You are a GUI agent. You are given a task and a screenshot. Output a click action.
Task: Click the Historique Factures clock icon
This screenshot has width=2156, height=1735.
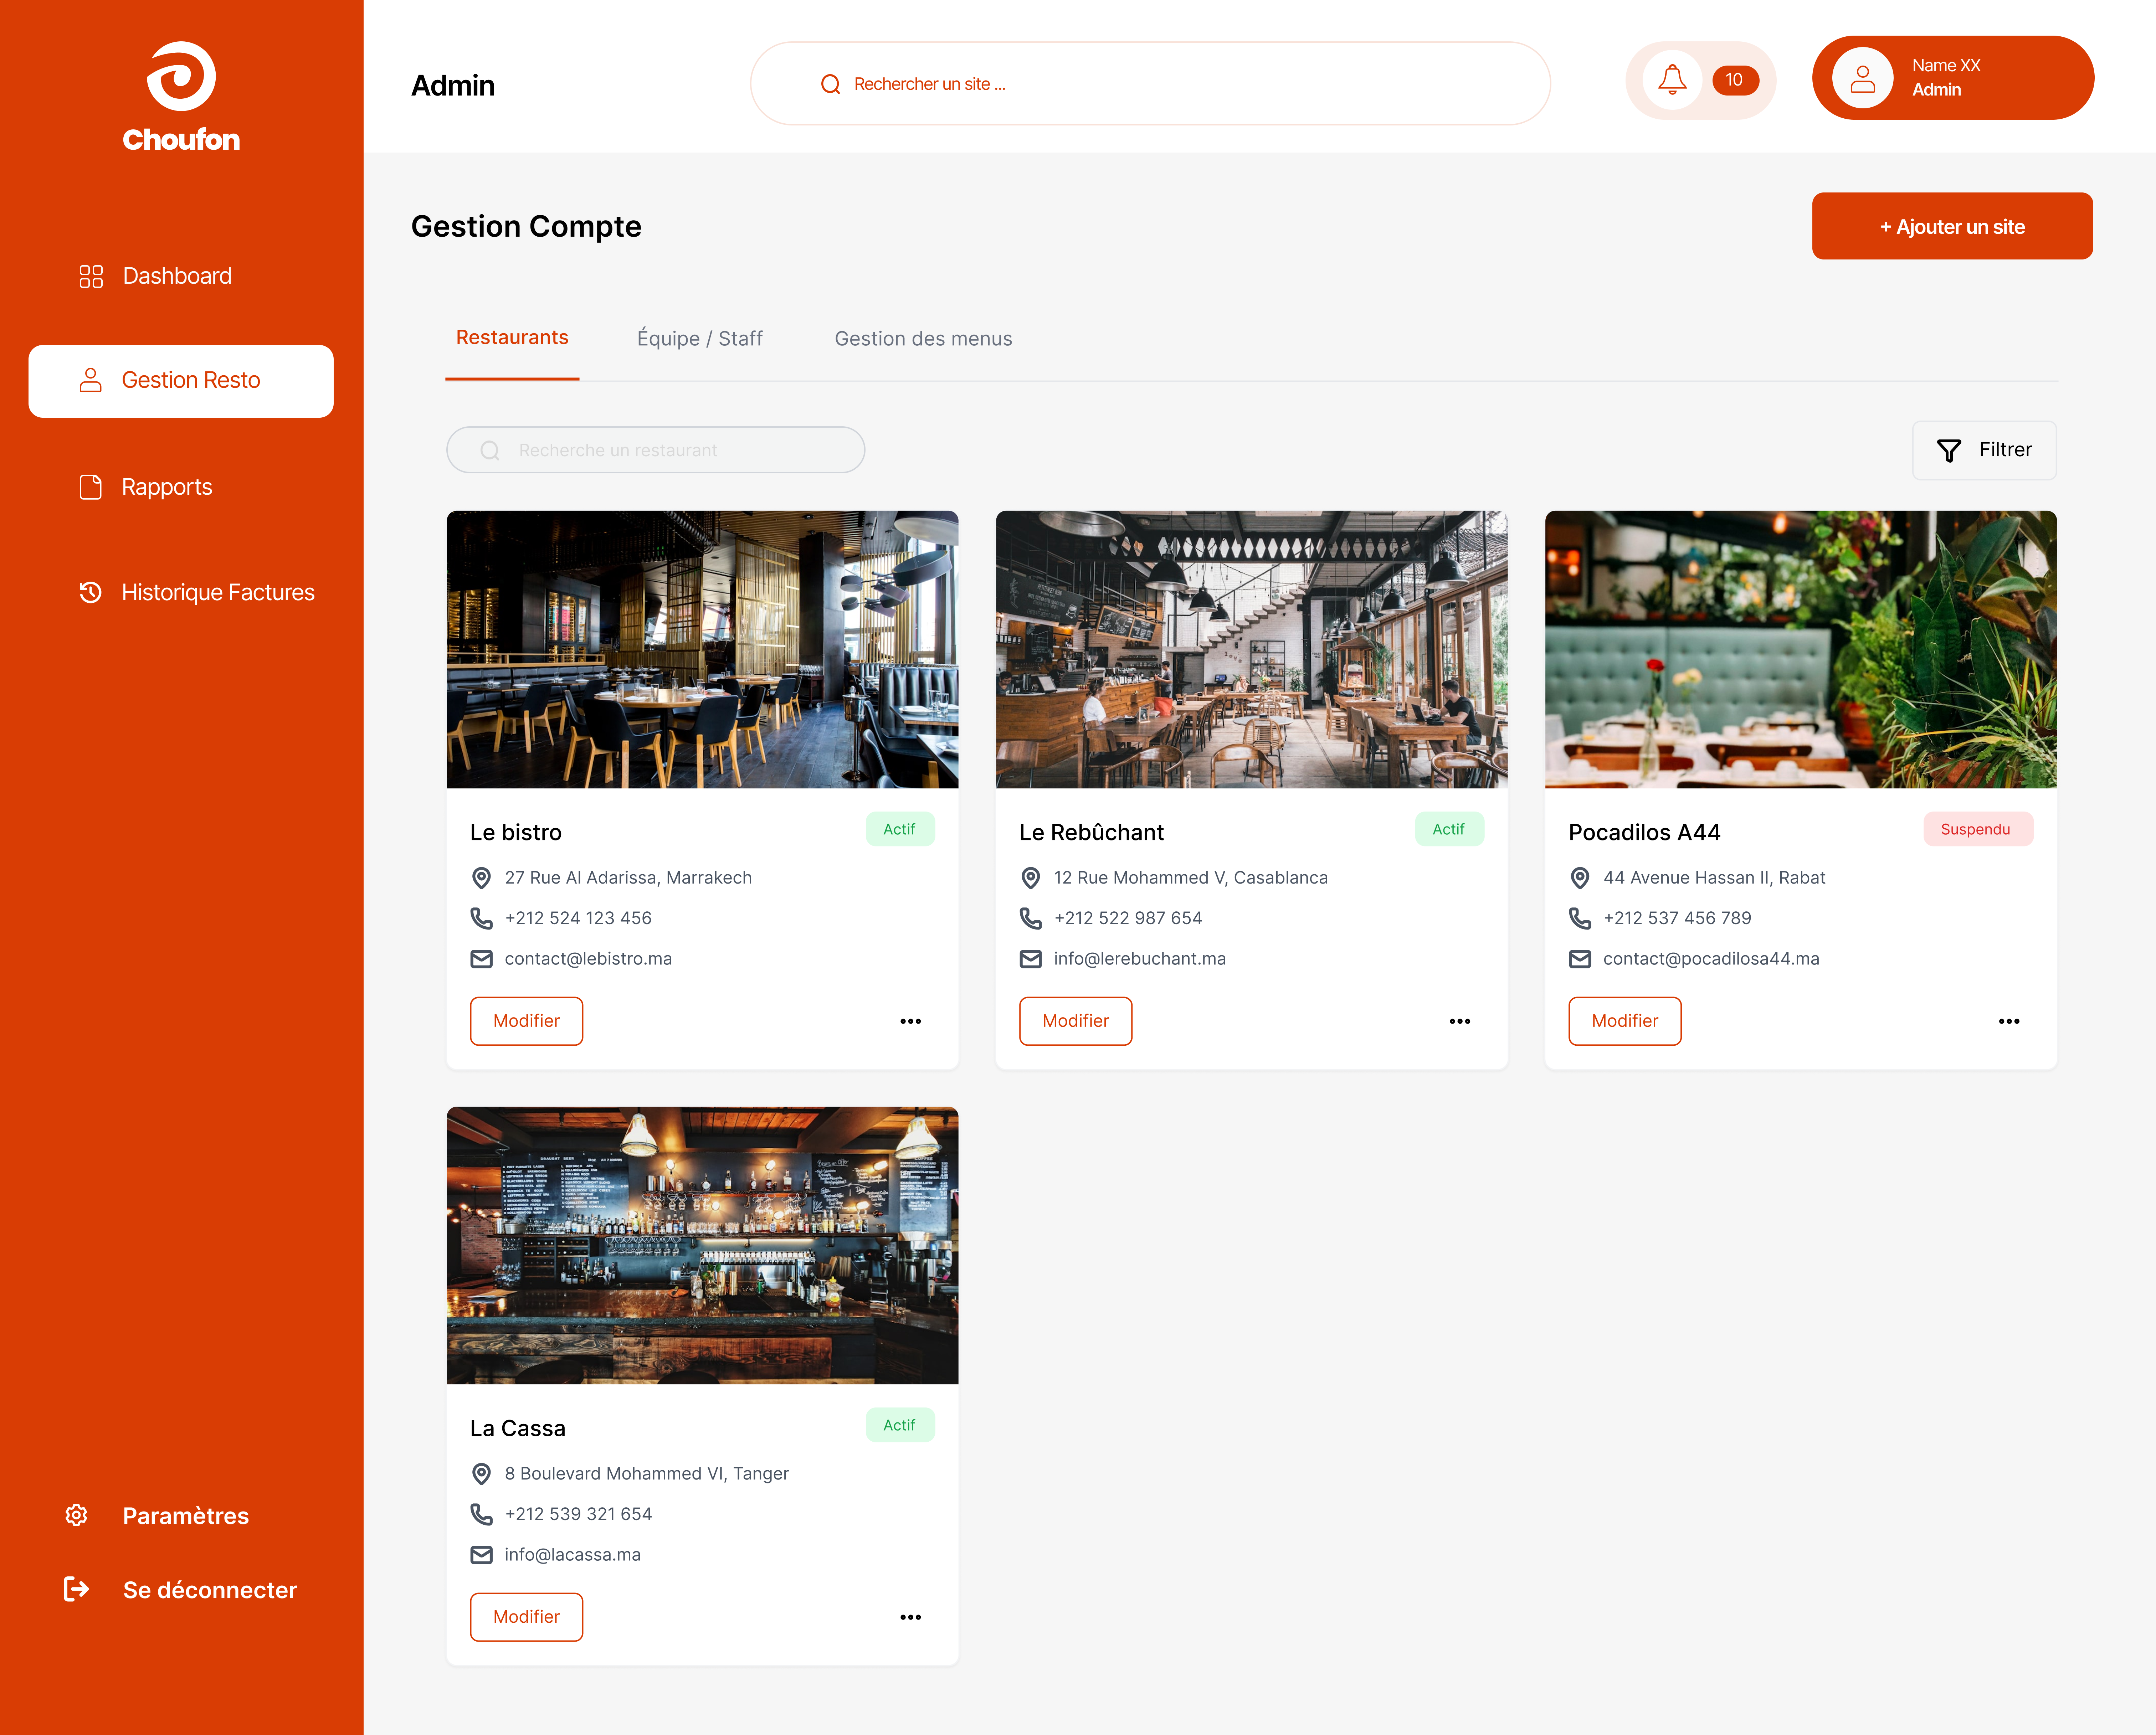pyautogui.click(x=91, y=592)
